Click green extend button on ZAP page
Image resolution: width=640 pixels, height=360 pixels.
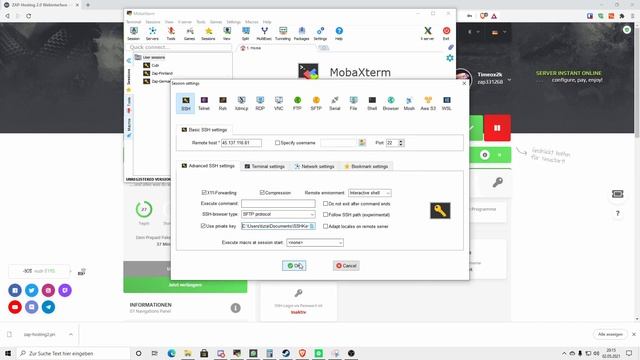click(185, 285)
